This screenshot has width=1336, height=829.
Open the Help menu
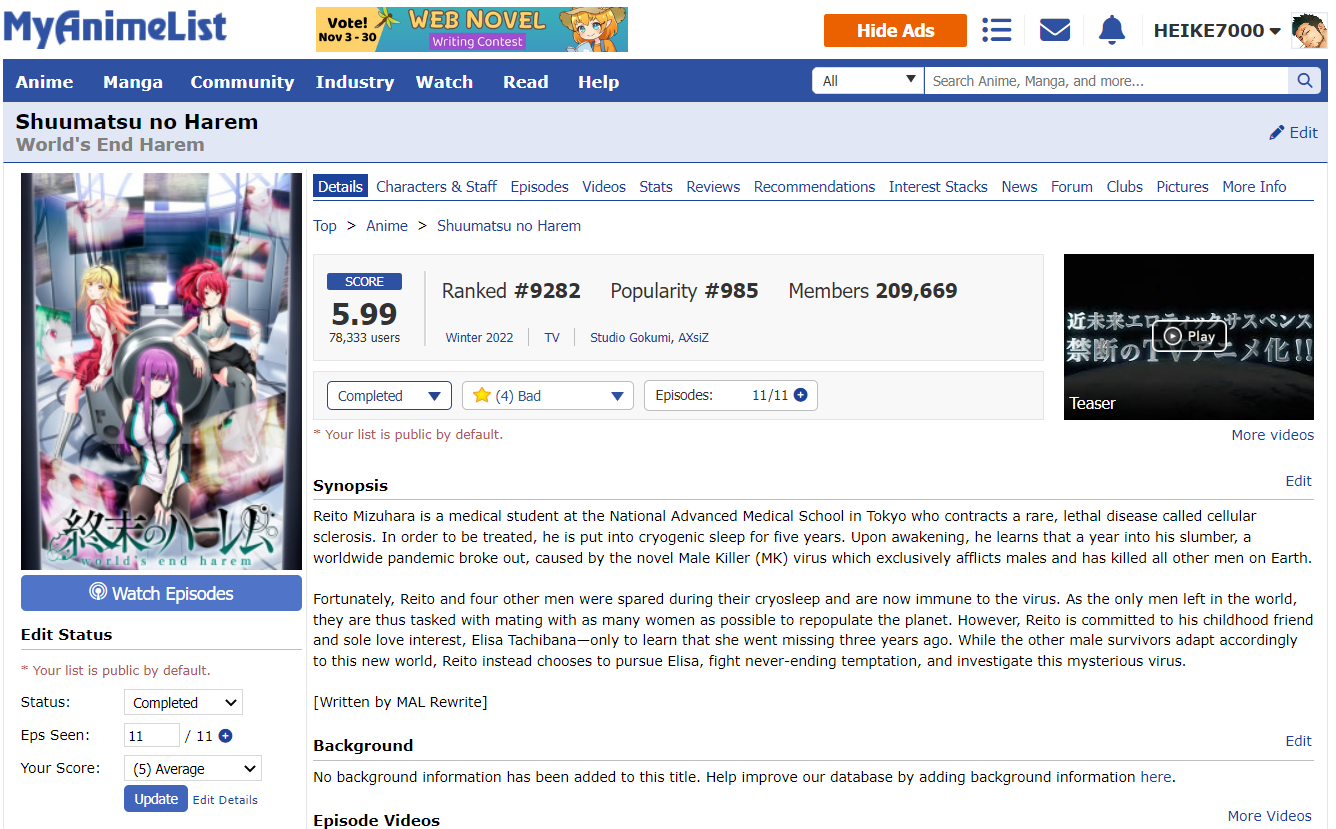coord(598,82)
